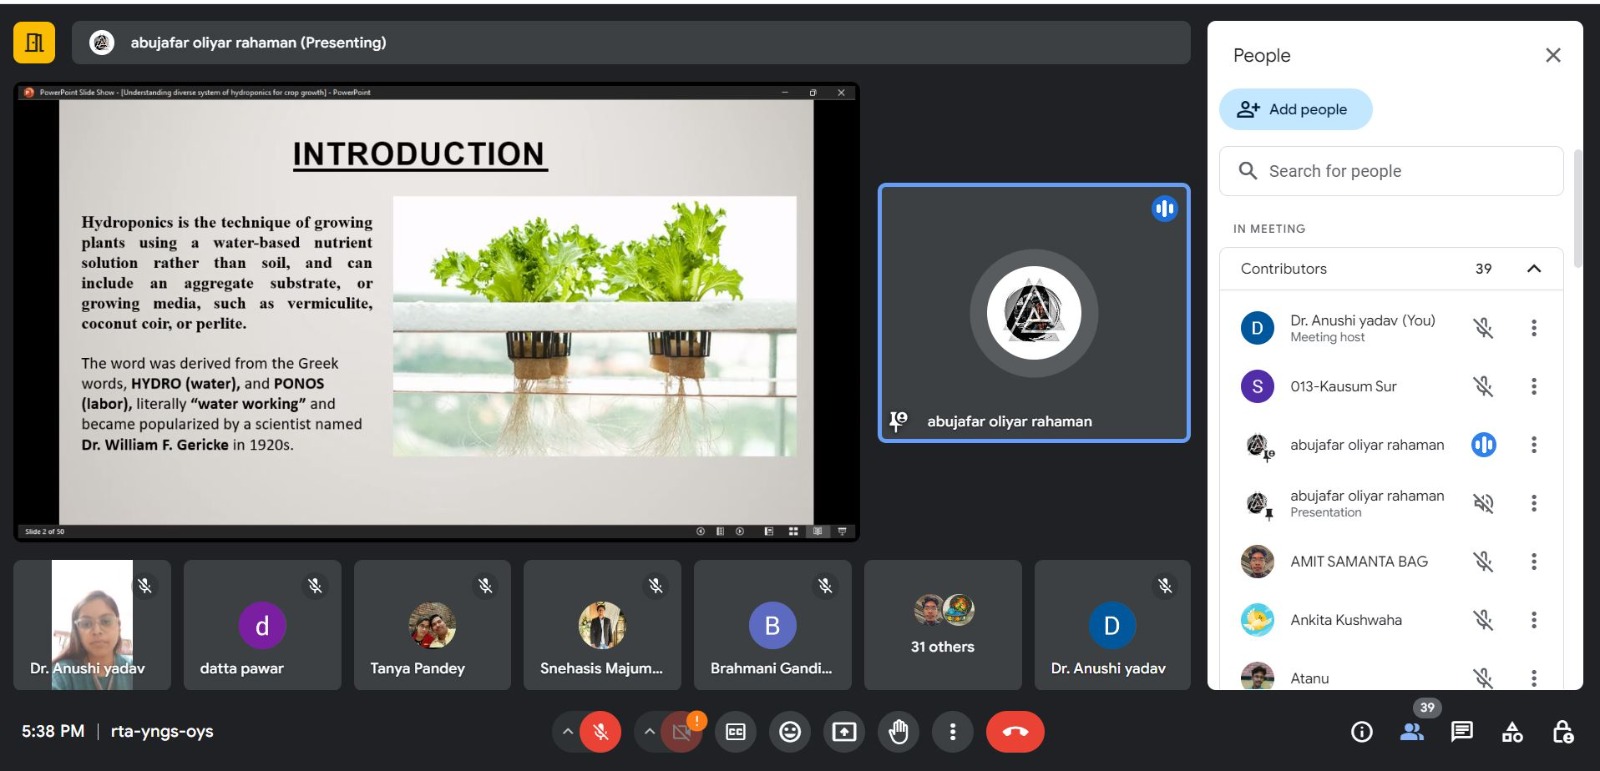Send a reaction with the emoji icon
The image size is (1600, 771).
(790, 732)
